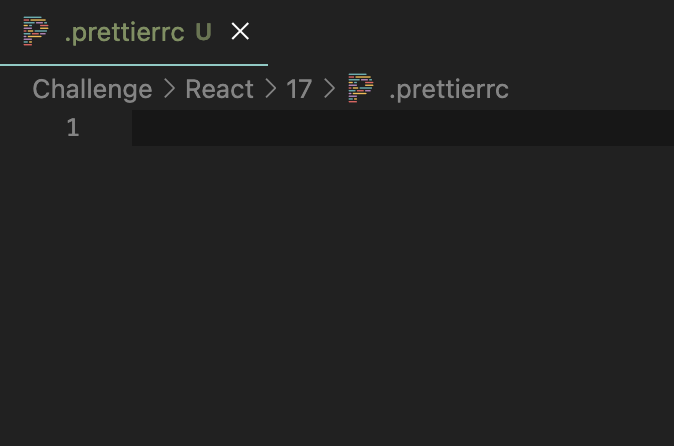The height and width of the screenshot is (446, 674).
Task: Click the chevron following the 17 breadcrumb
Action: (x=329, y=89)
